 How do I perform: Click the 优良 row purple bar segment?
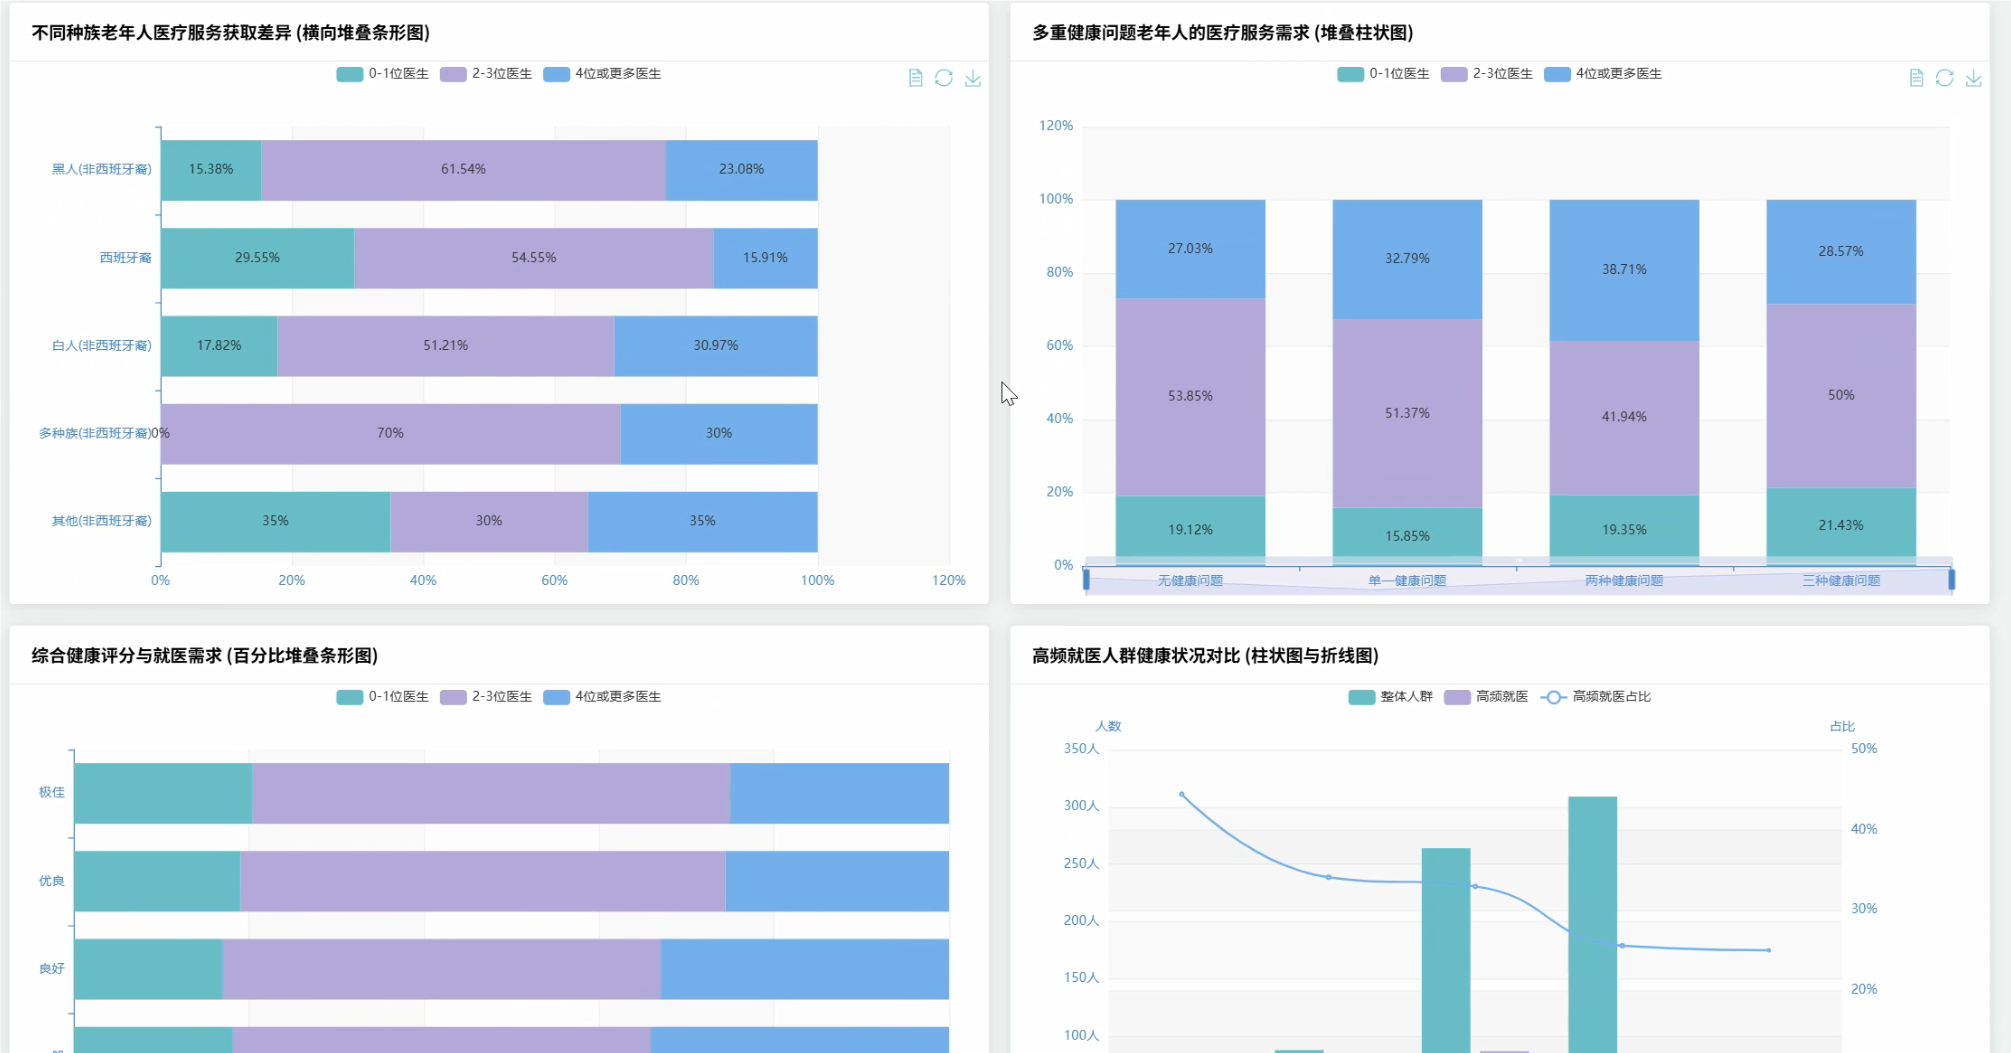pyautogui.click(x=483, y=881)
